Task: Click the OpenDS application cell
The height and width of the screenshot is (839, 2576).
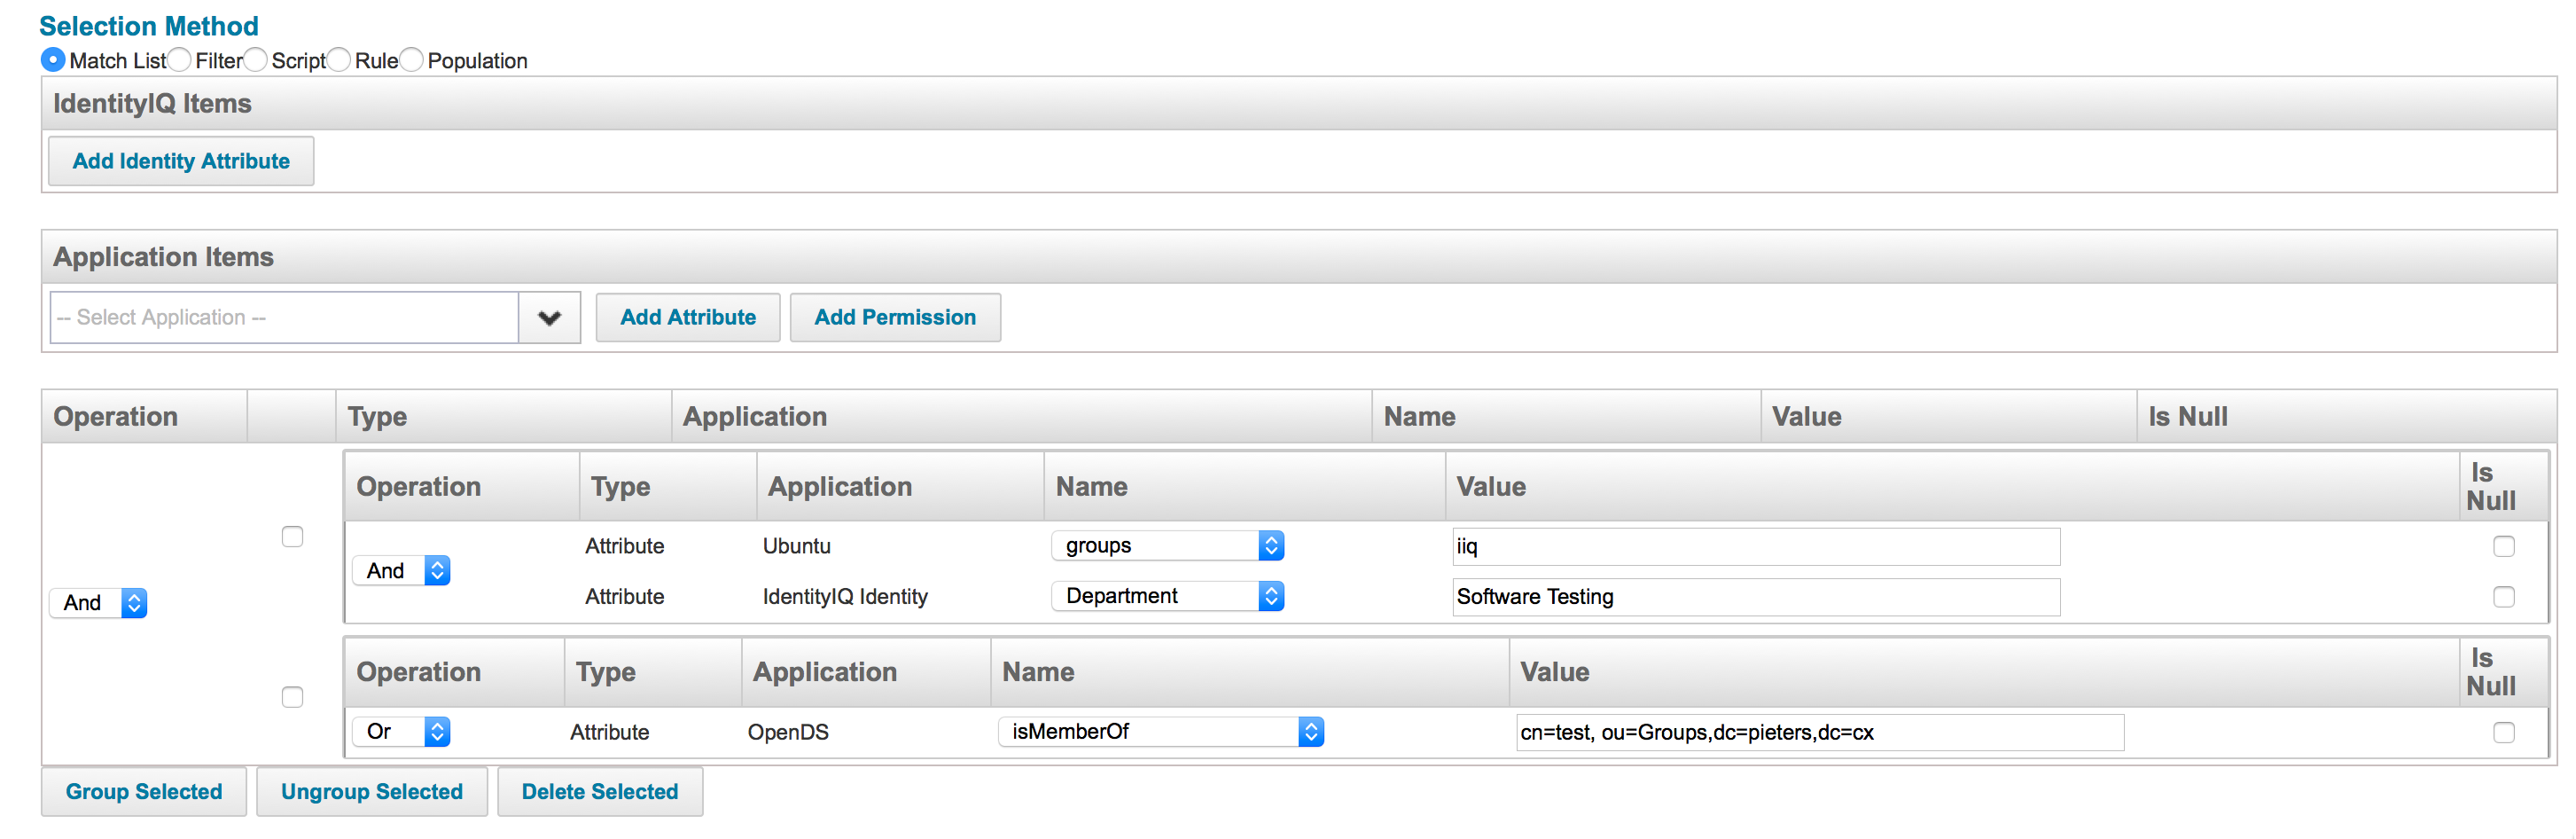Action: [x=788, y=732]
